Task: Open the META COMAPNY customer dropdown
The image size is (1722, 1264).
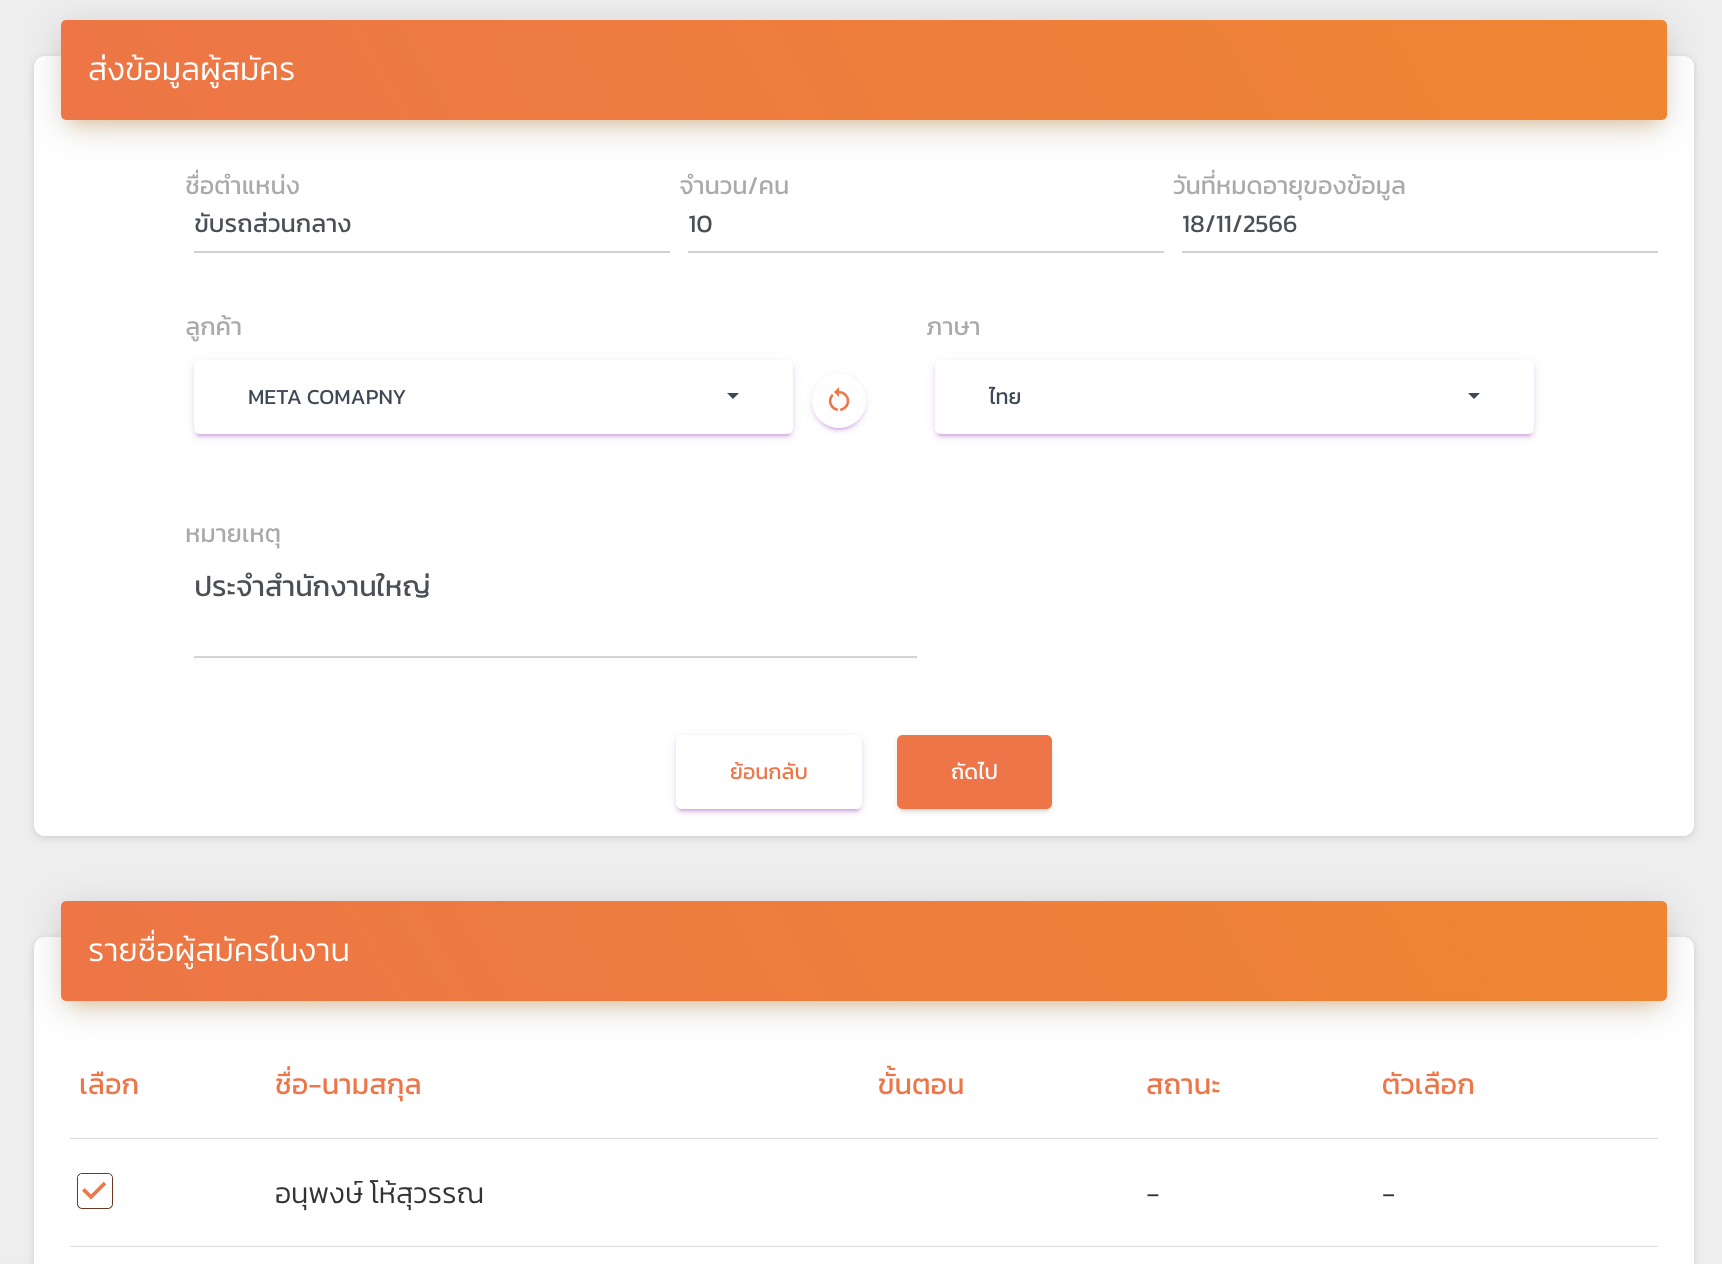Action: 492,397
